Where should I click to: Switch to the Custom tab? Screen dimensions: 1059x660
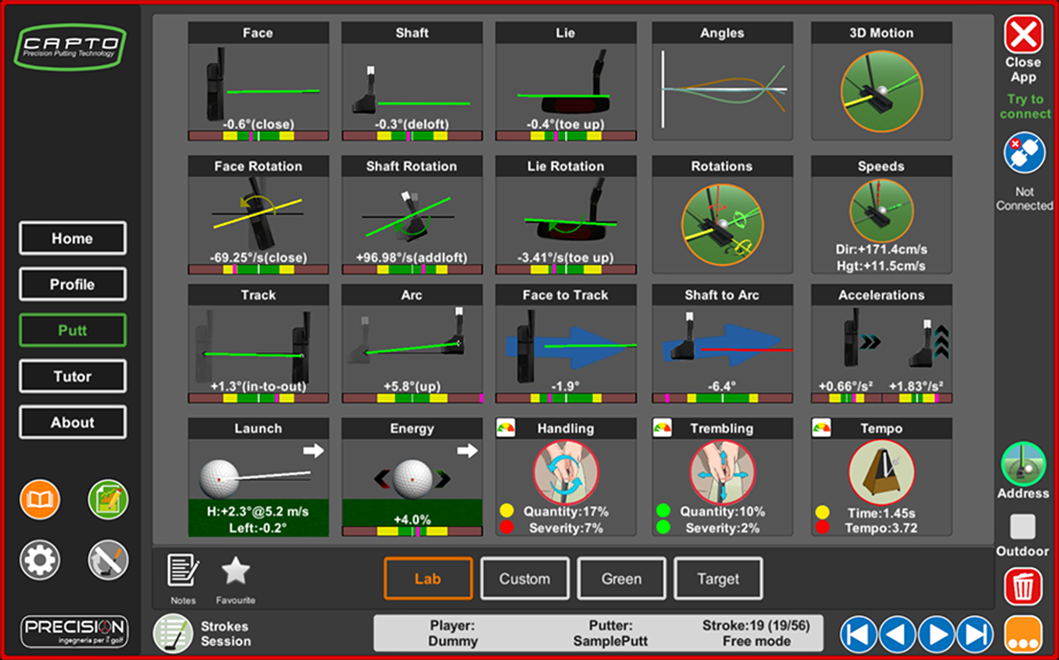525,579
